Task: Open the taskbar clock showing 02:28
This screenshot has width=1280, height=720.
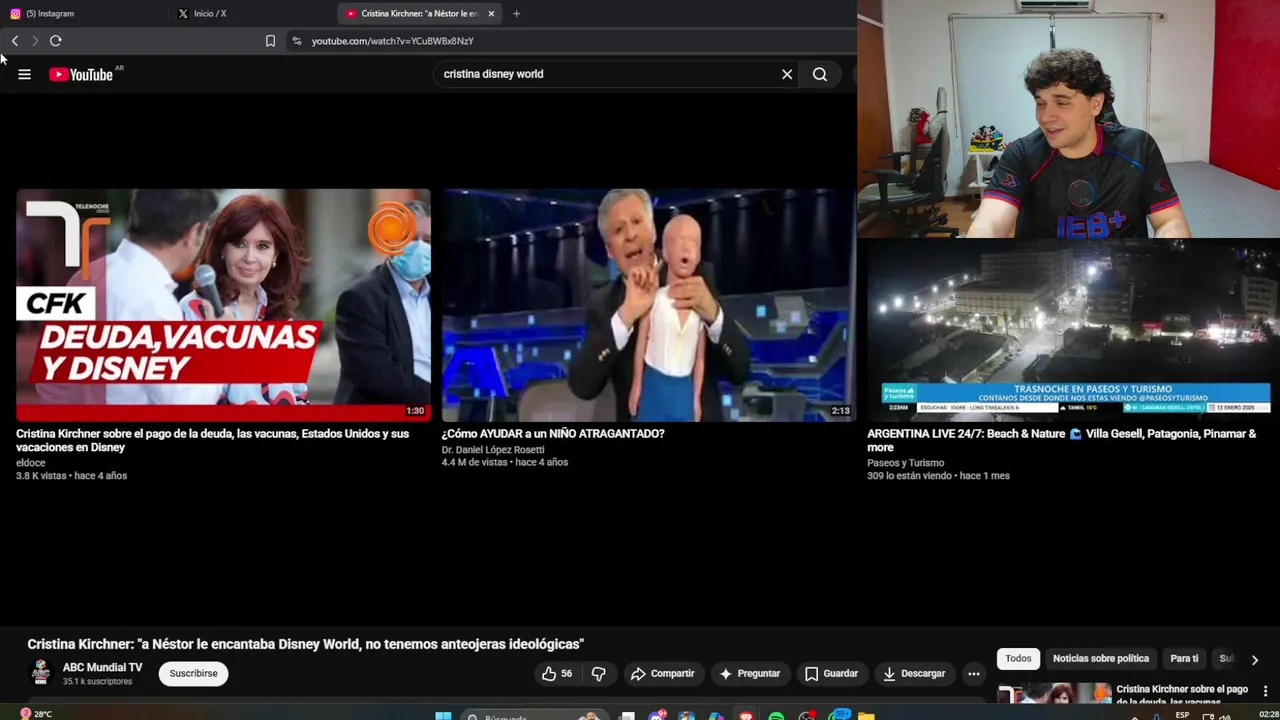Action: click(1269, 715)
